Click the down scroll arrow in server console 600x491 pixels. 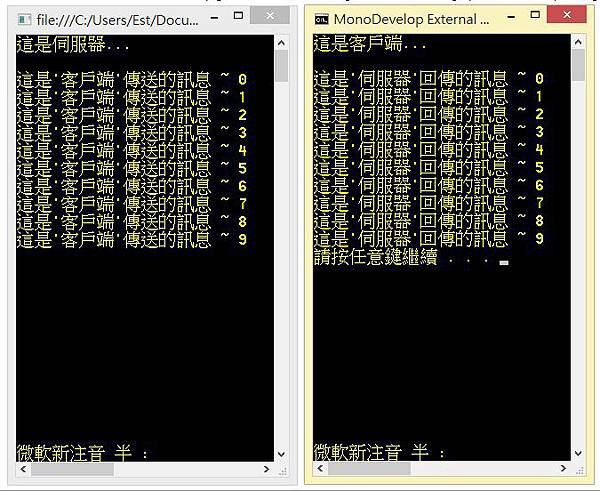pyautogui.click(x=282, y=454)
